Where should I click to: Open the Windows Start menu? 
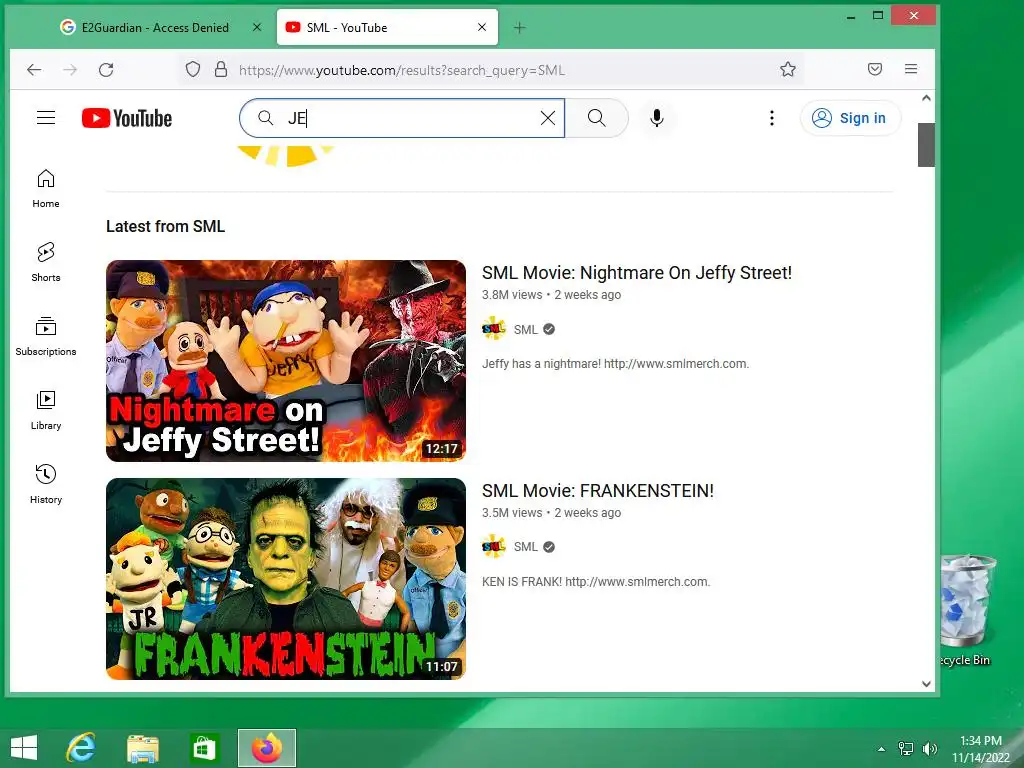(24, 748)
